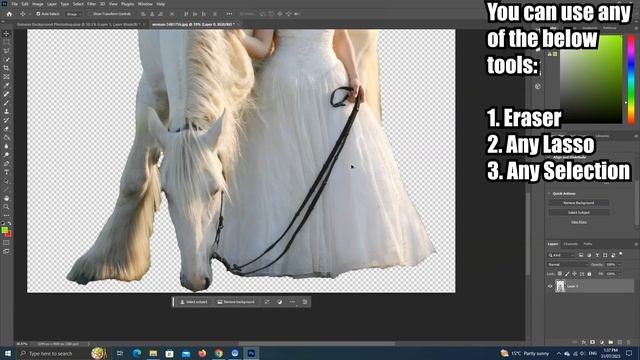Open the layer Kind filter dropdown

(561, 255)
